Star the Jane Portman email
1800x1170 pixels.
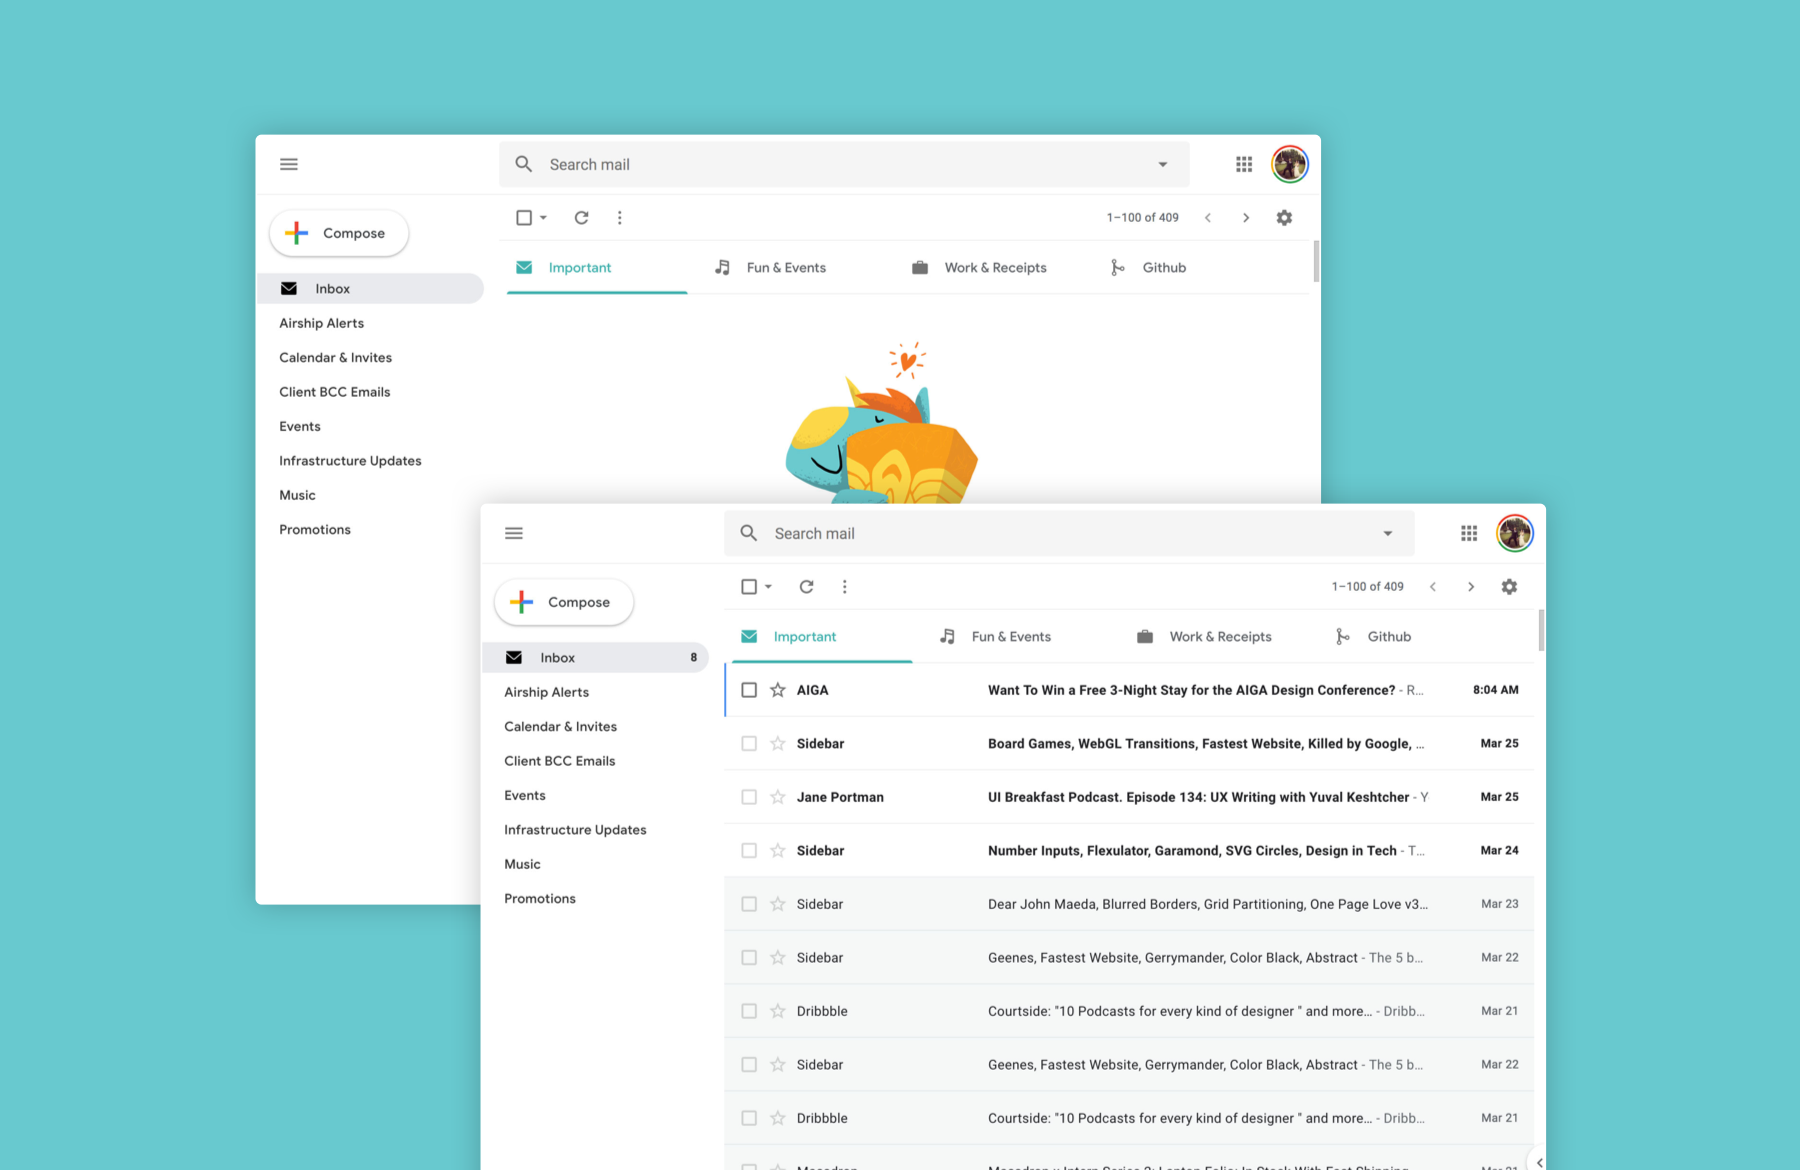pos(778,797)
